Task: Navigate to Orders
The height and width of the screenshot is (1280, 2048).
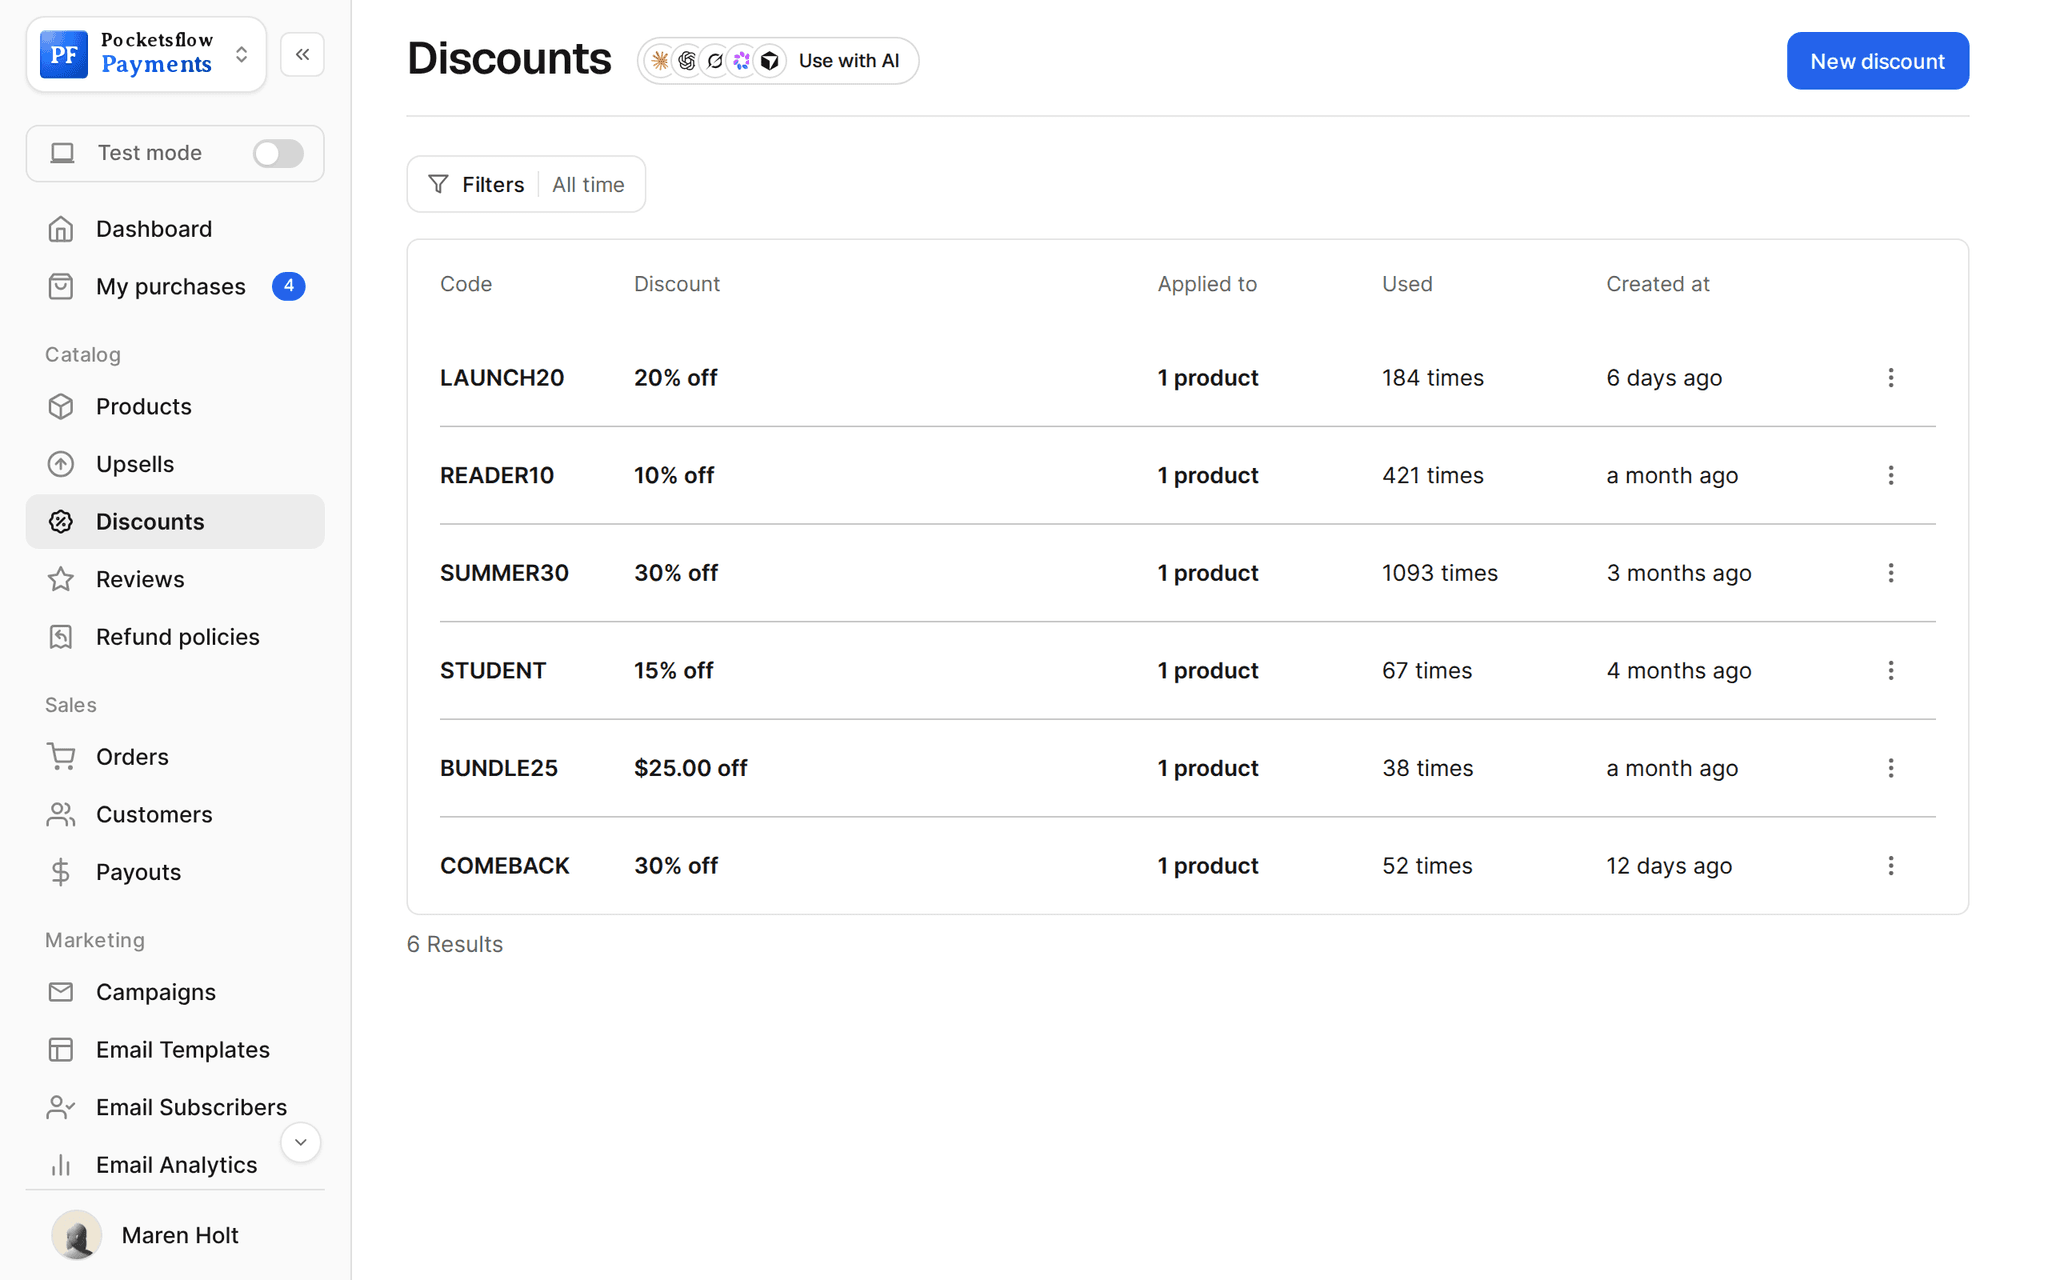Action: (175, 757)
